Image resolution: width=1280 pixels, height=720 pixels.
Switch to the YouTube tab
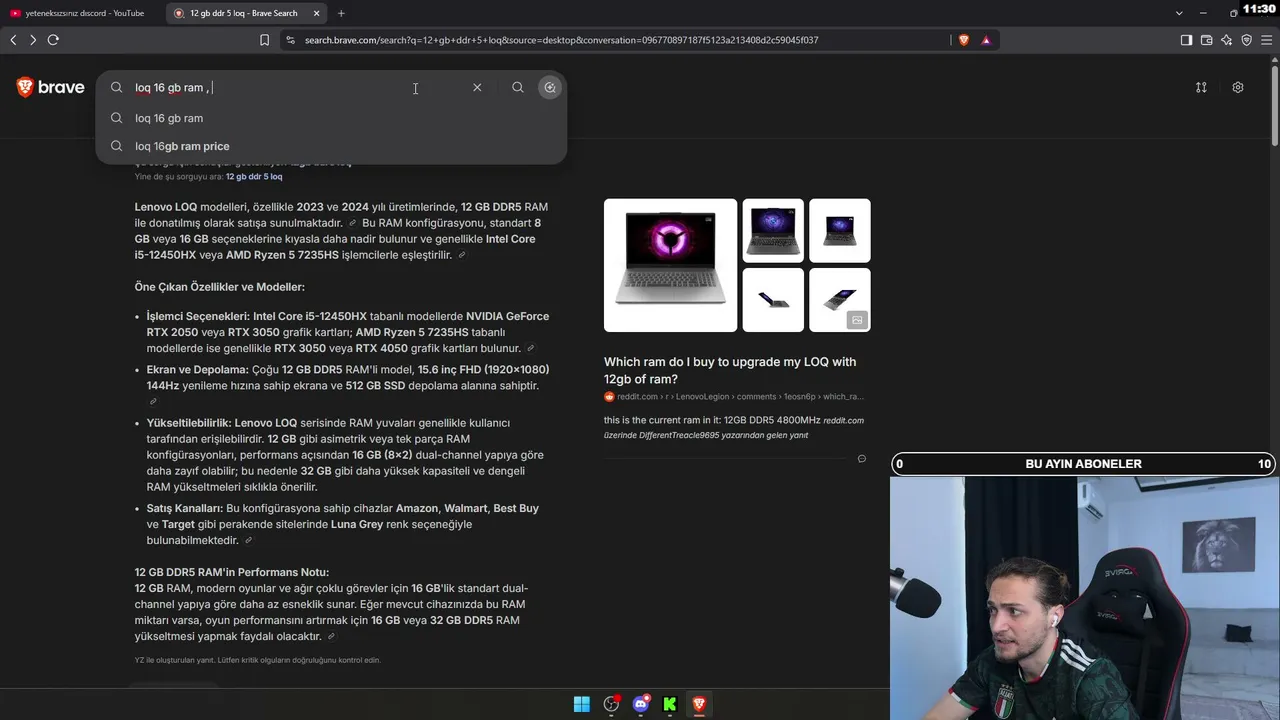tap(82, 13)
